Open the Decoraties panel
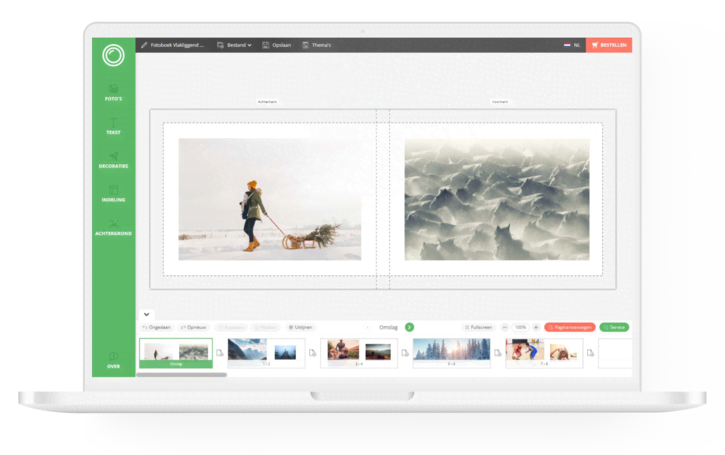The width and height of the screenshot is (725, 455). (x=113, y=160)
